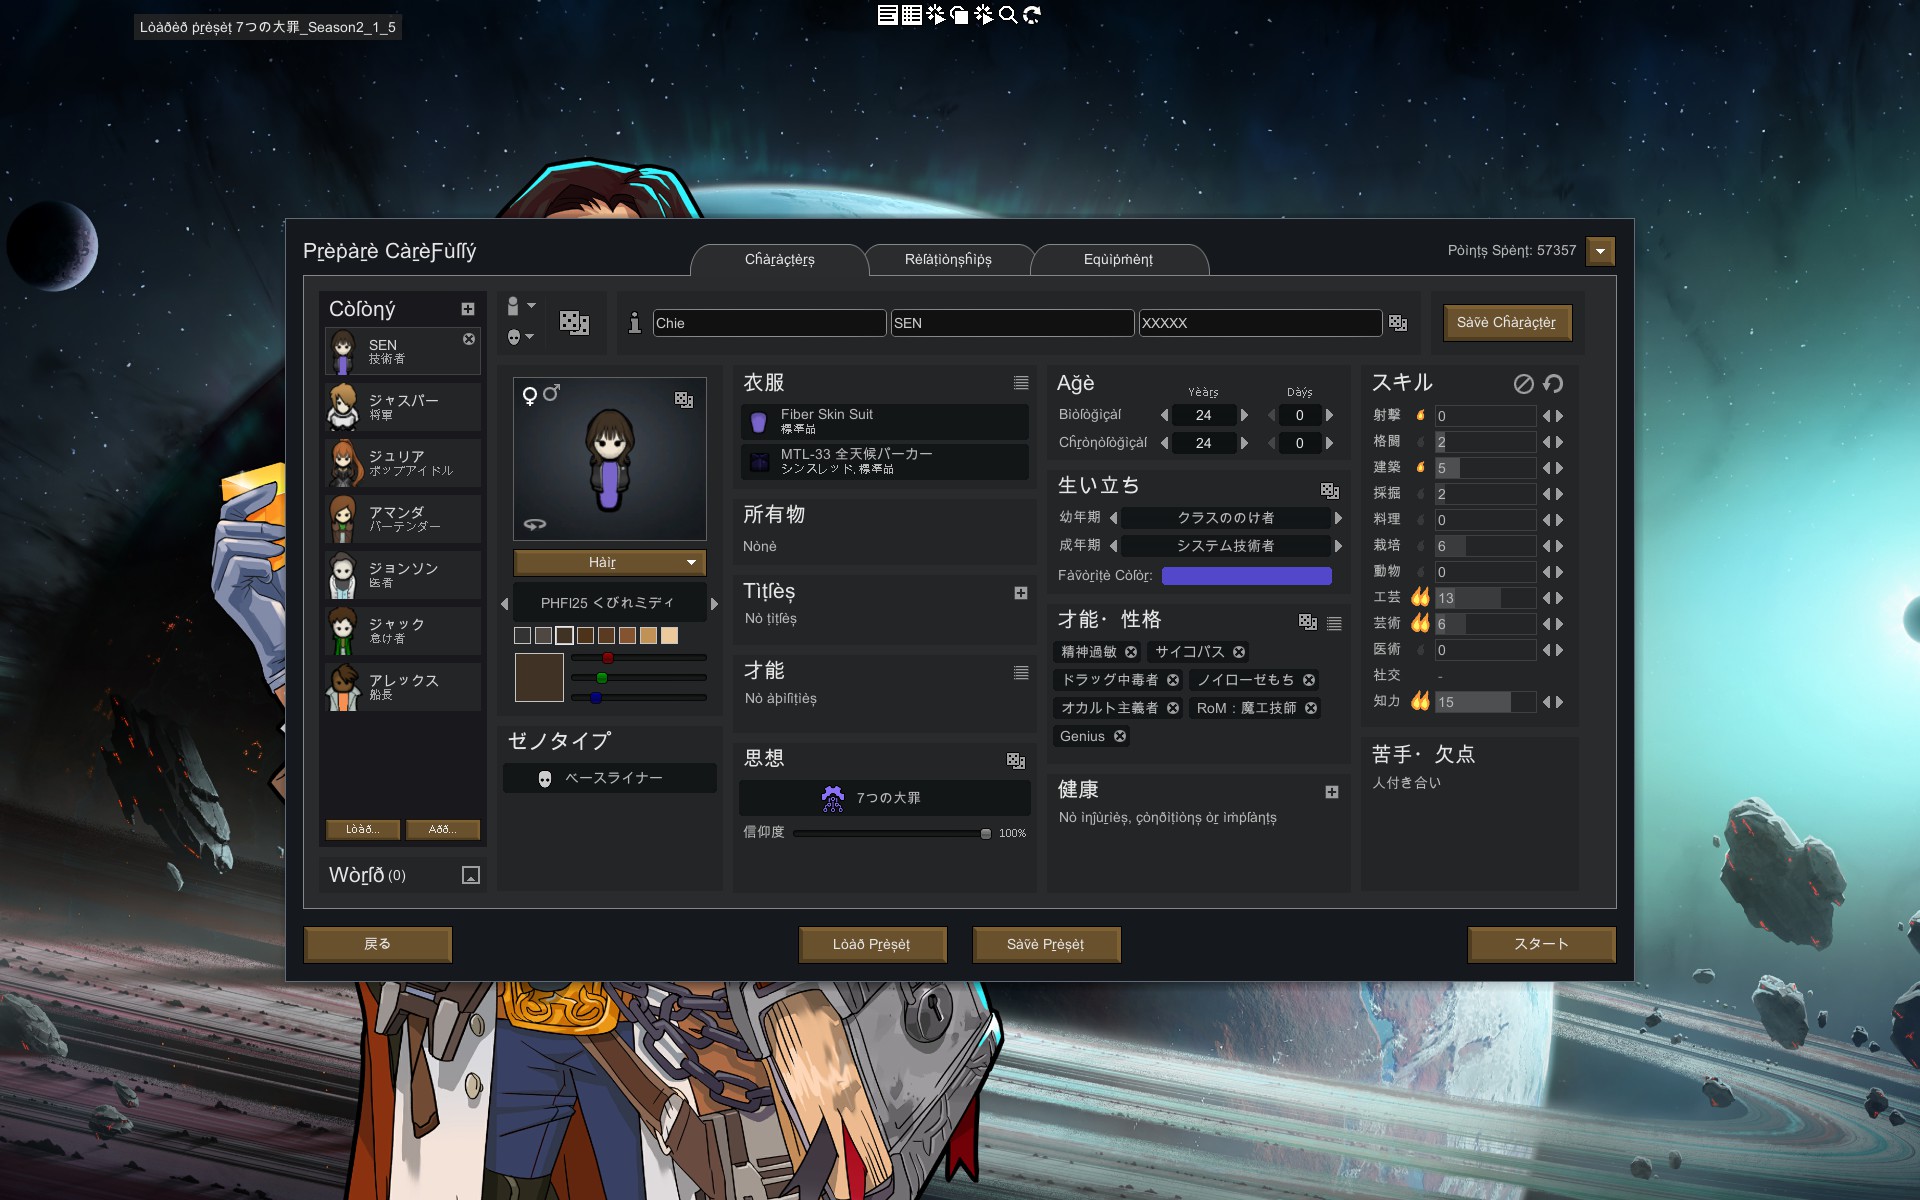Viewport: 1920px width, 1200px height.
Task: Click the randomize character dice icon
Action: [574, 322]
